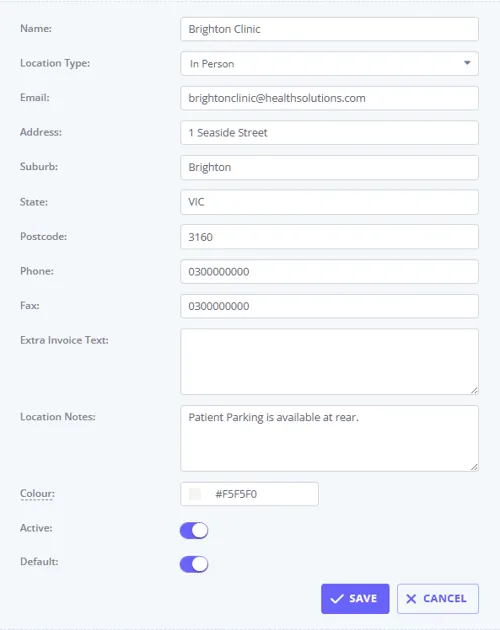Image resolution: width=500 pixels, height=630 pixels.
Task: Click the Suburb field containing Brighton
Action: 329,167
